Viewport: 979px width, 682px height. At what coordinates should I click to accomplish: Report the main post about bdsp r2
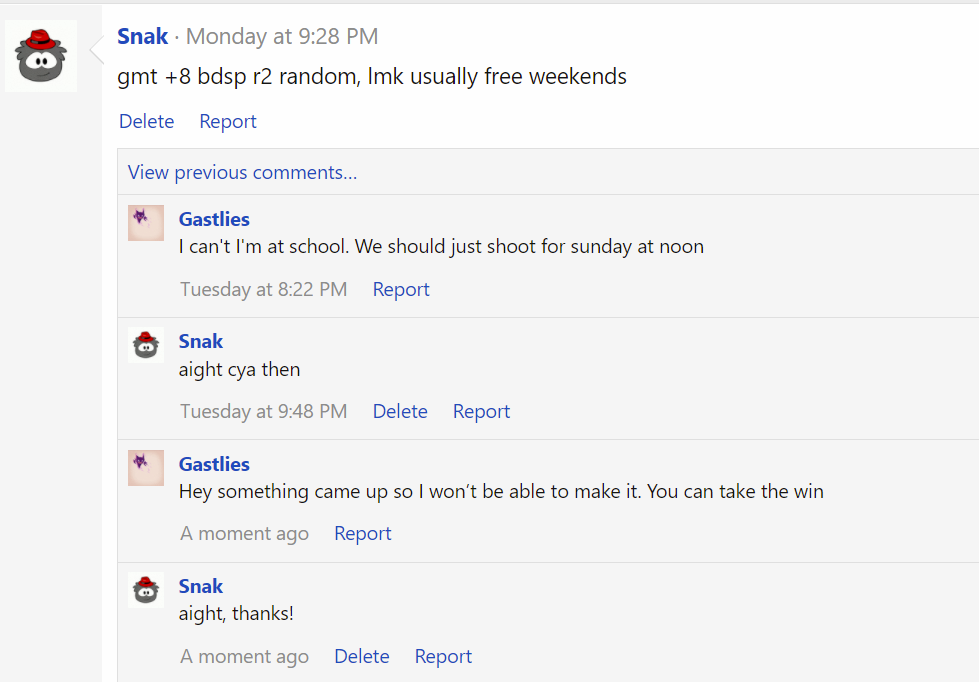[x=228, y=121]
